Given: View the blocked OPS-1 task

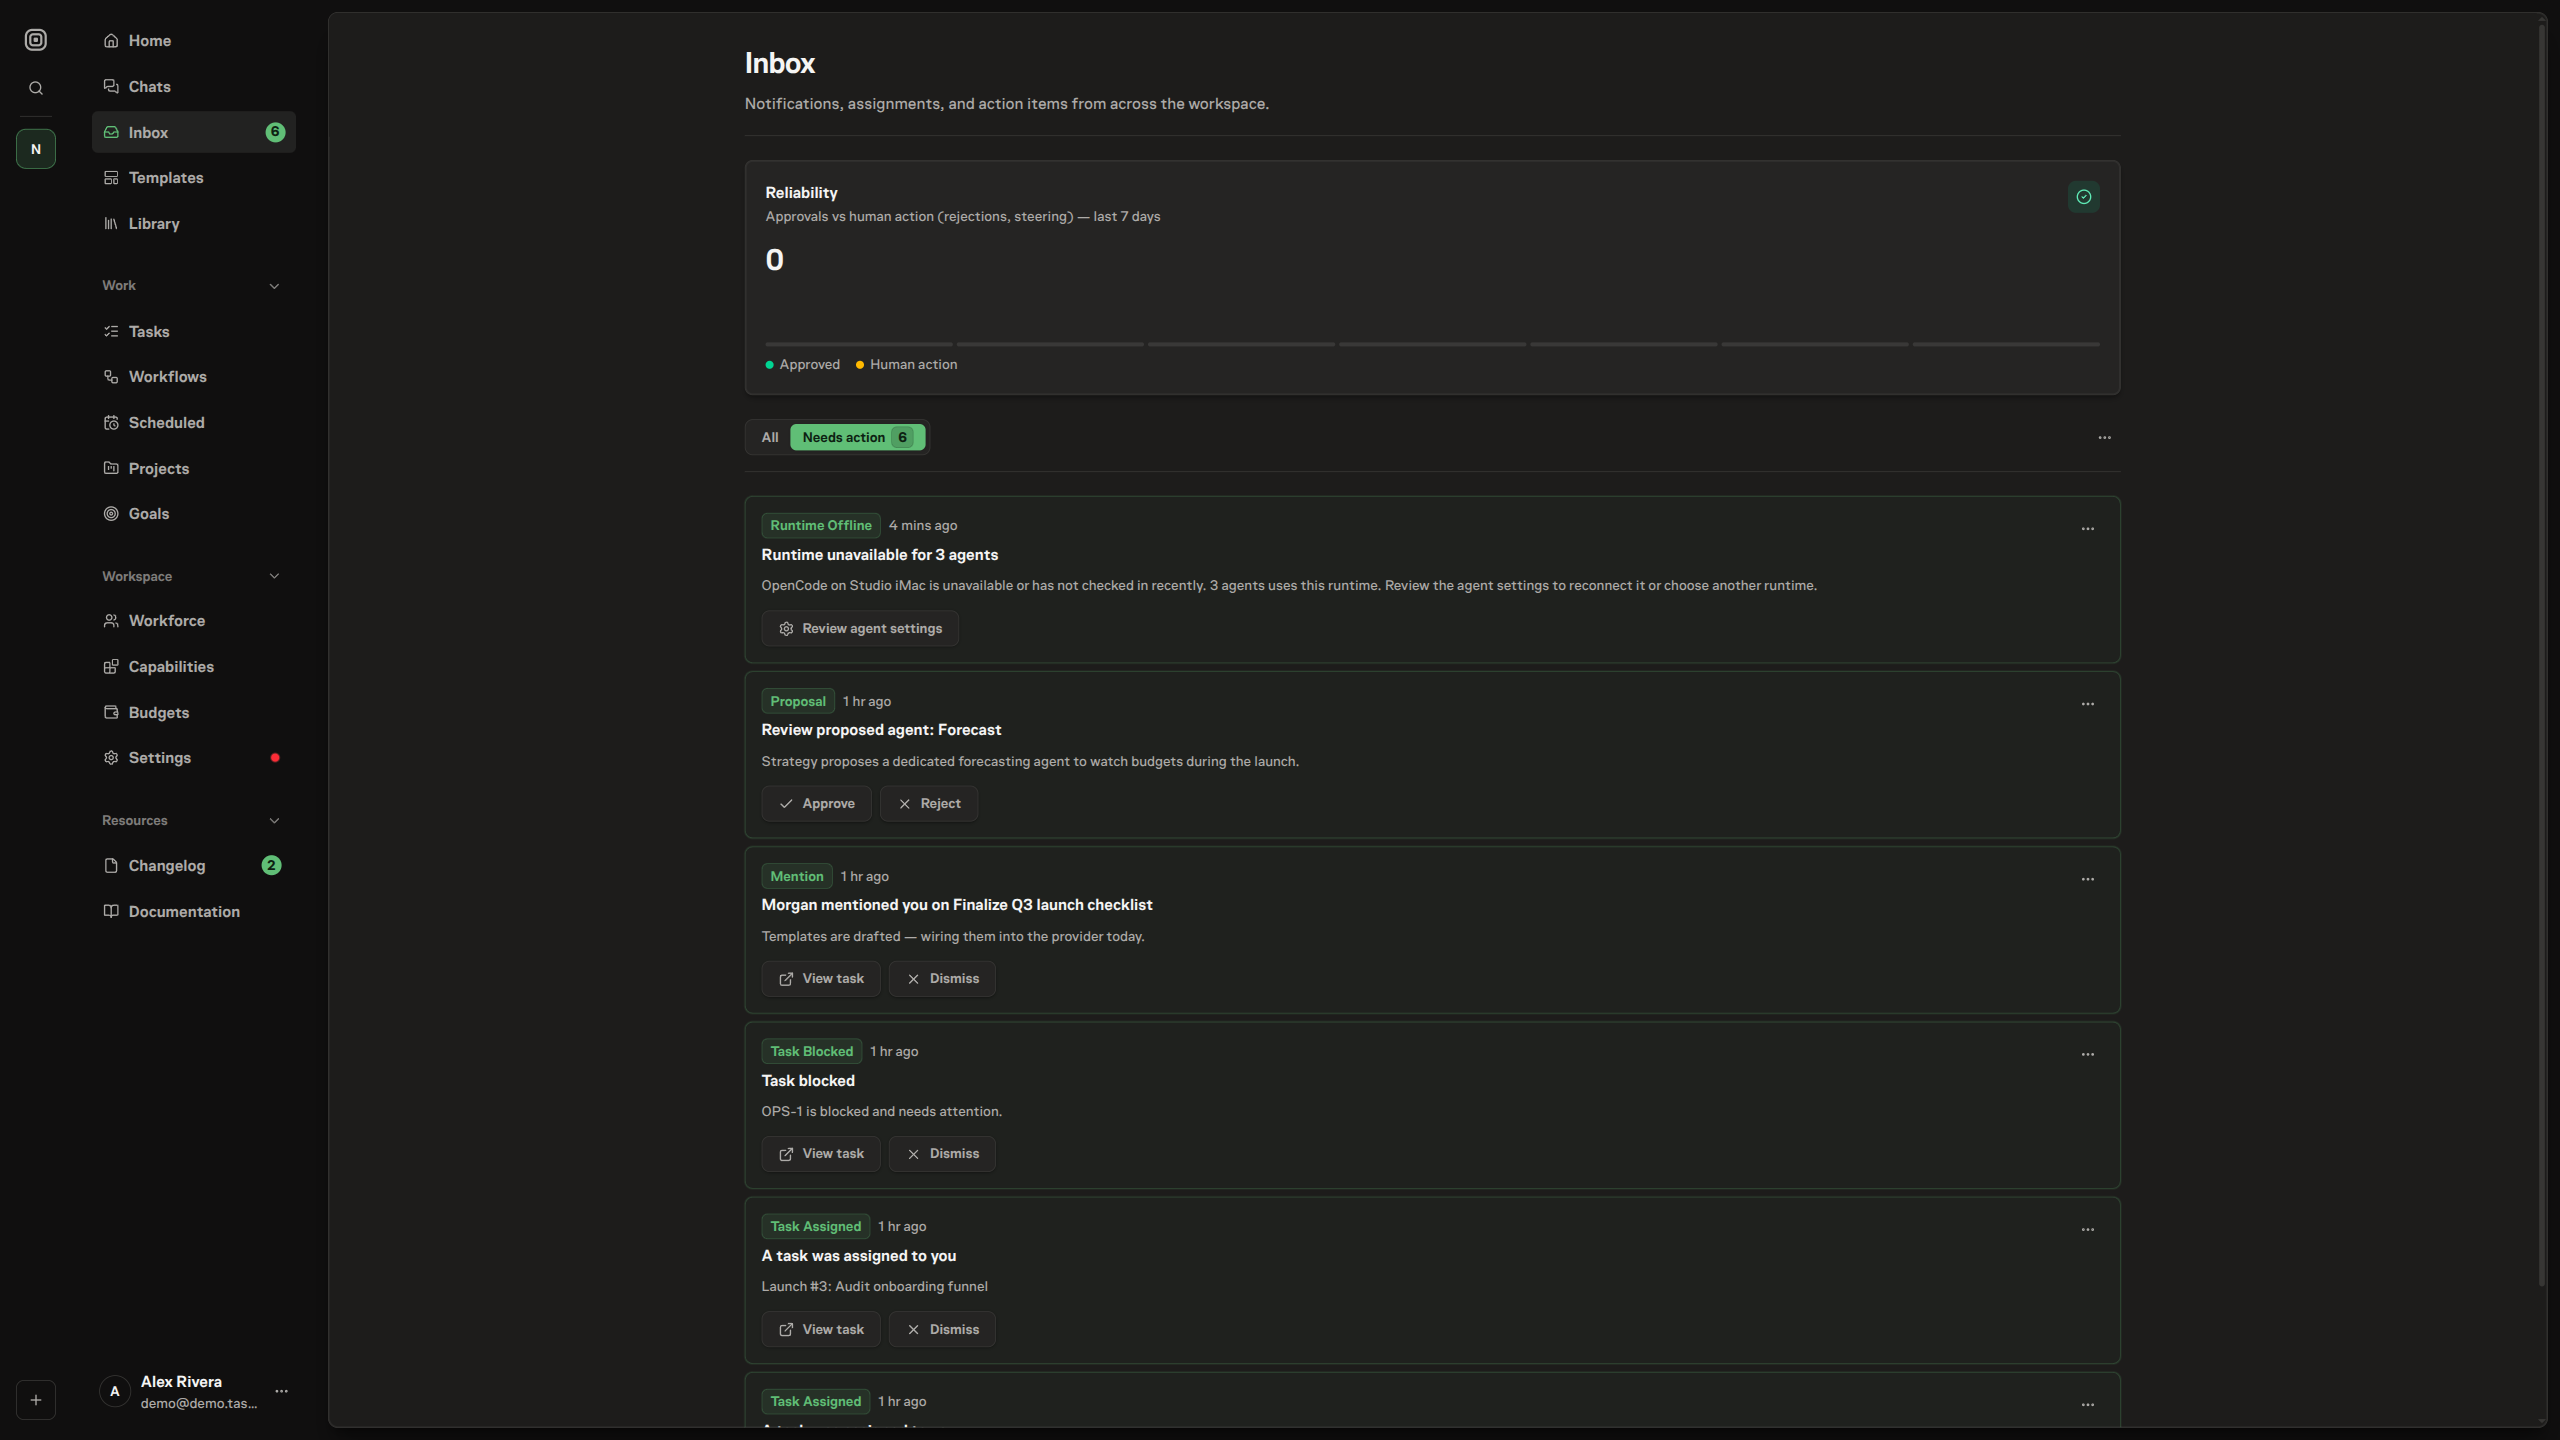Looking at the screenshot, I should pyautogui.click(x=821, y=1154).
